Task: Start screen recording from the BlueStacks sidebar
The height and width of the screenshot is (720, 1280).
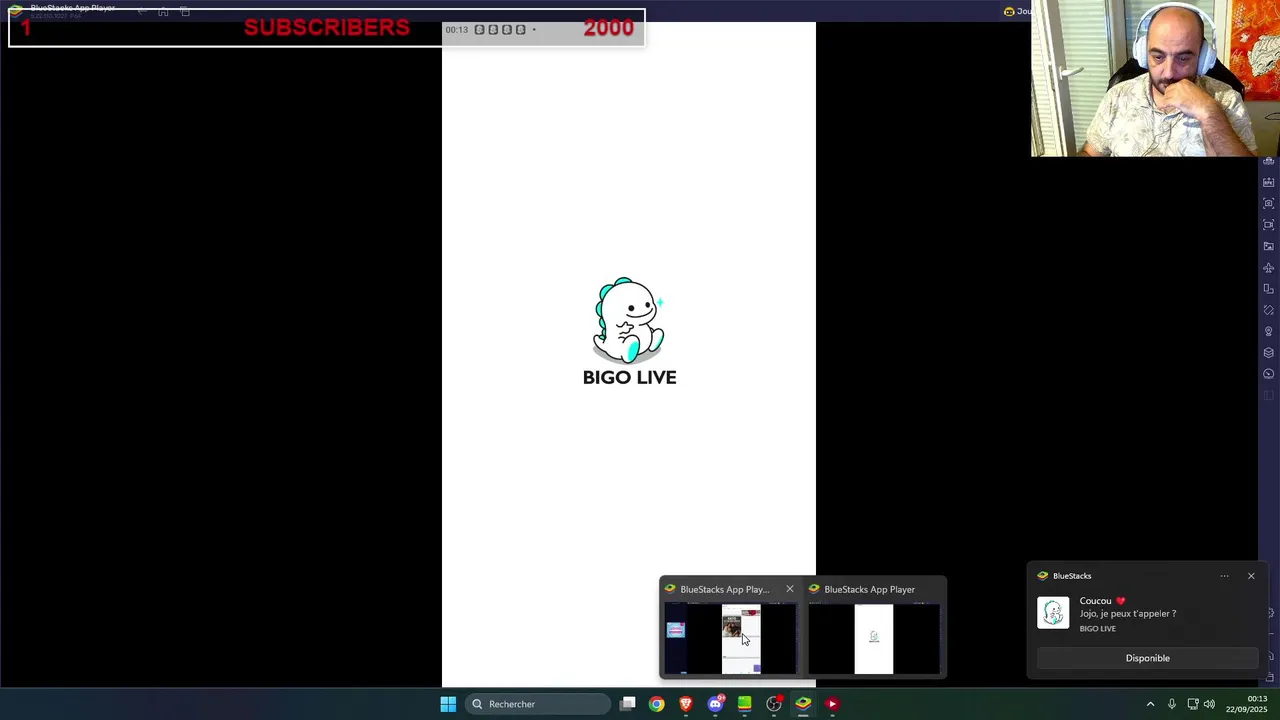Action: tap(1269, 225)
